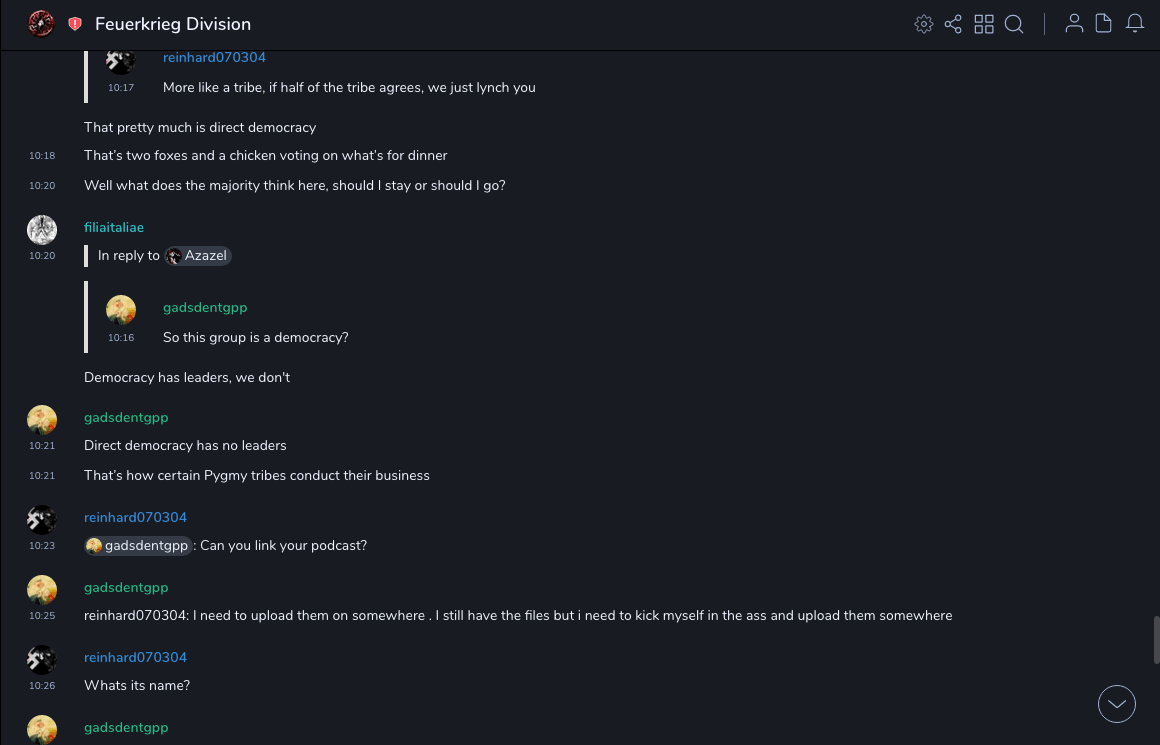Click the gadsdentgpp mention pill in podcast message

[x=138, y=546]
